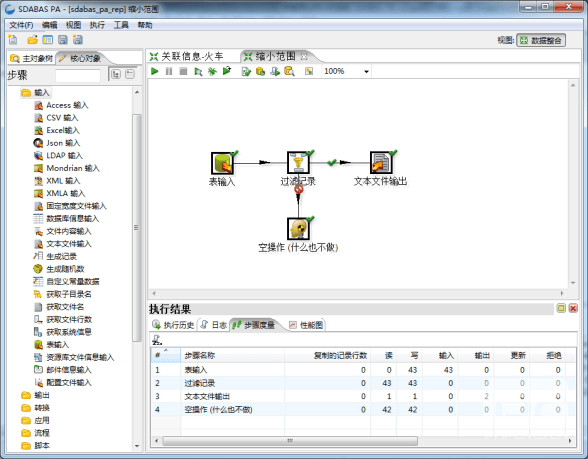Select the 主对象树 tab

pos(32,58)
